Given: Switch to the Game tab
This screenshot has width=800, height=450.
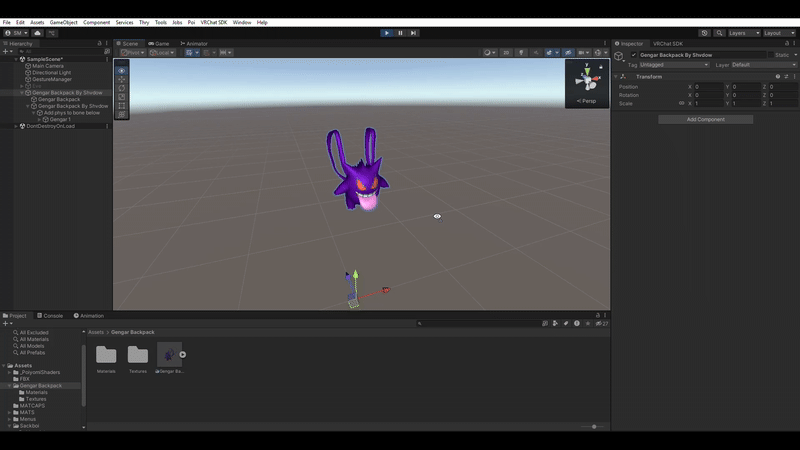Looking at the screenshot, I should (159, 44).
